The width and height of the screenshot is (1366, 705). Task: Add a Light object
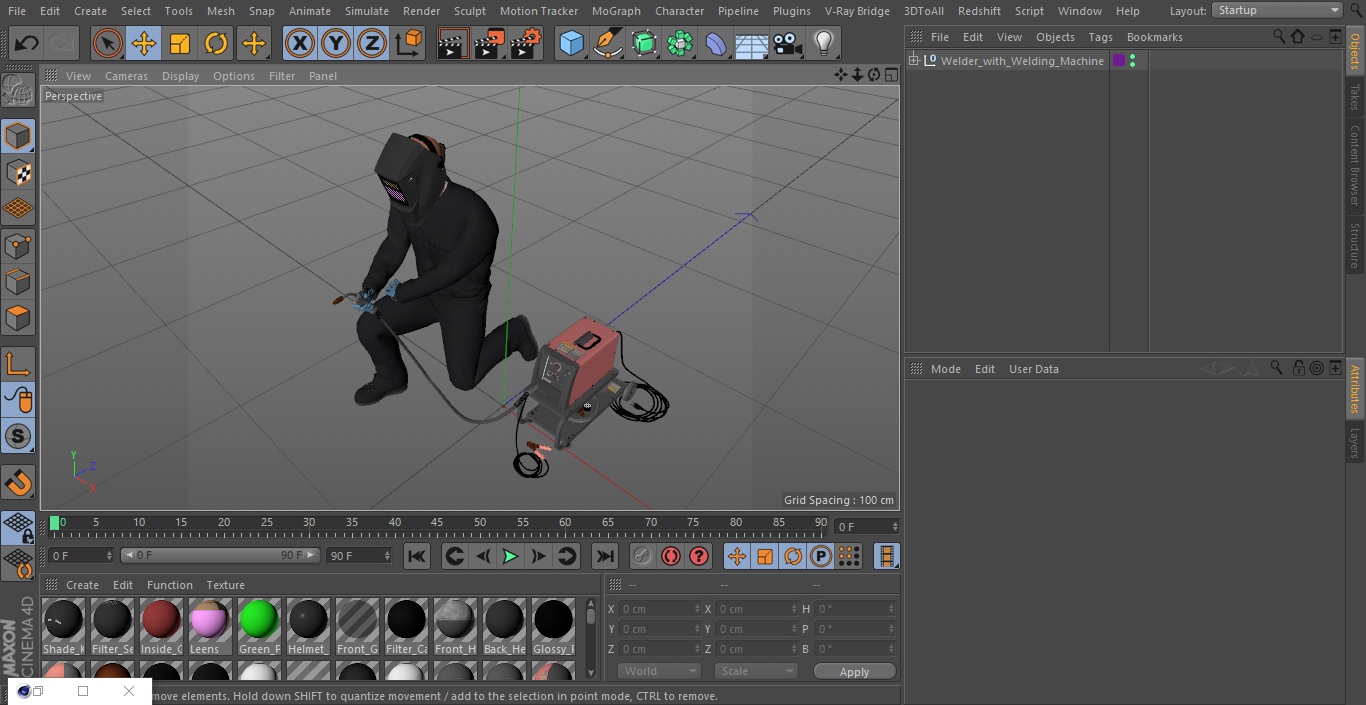tap(824, 43)
